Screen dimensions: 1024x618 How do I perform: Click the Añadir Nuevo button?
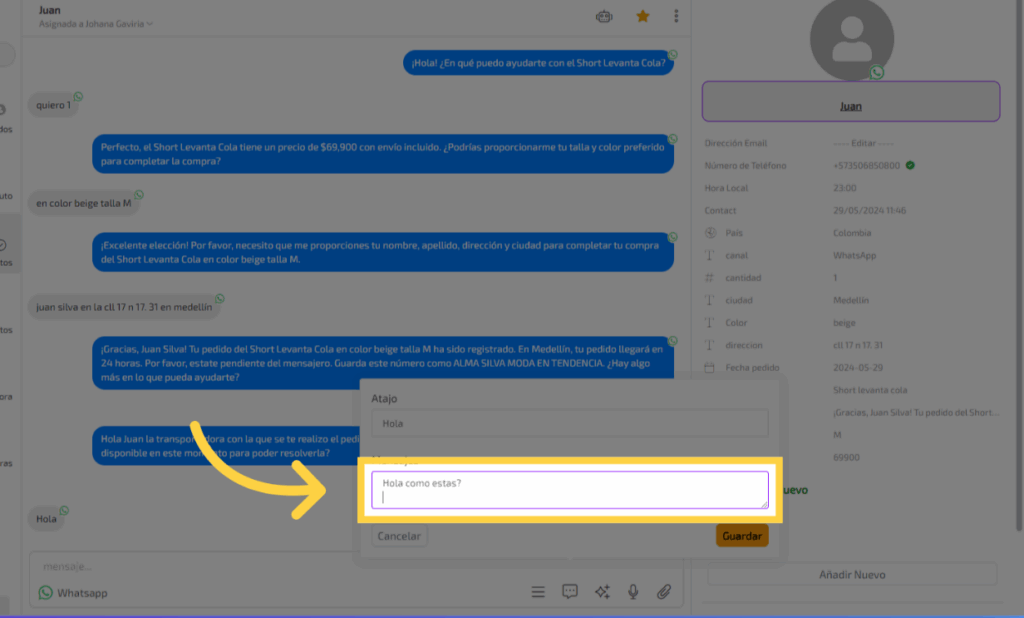851,574
